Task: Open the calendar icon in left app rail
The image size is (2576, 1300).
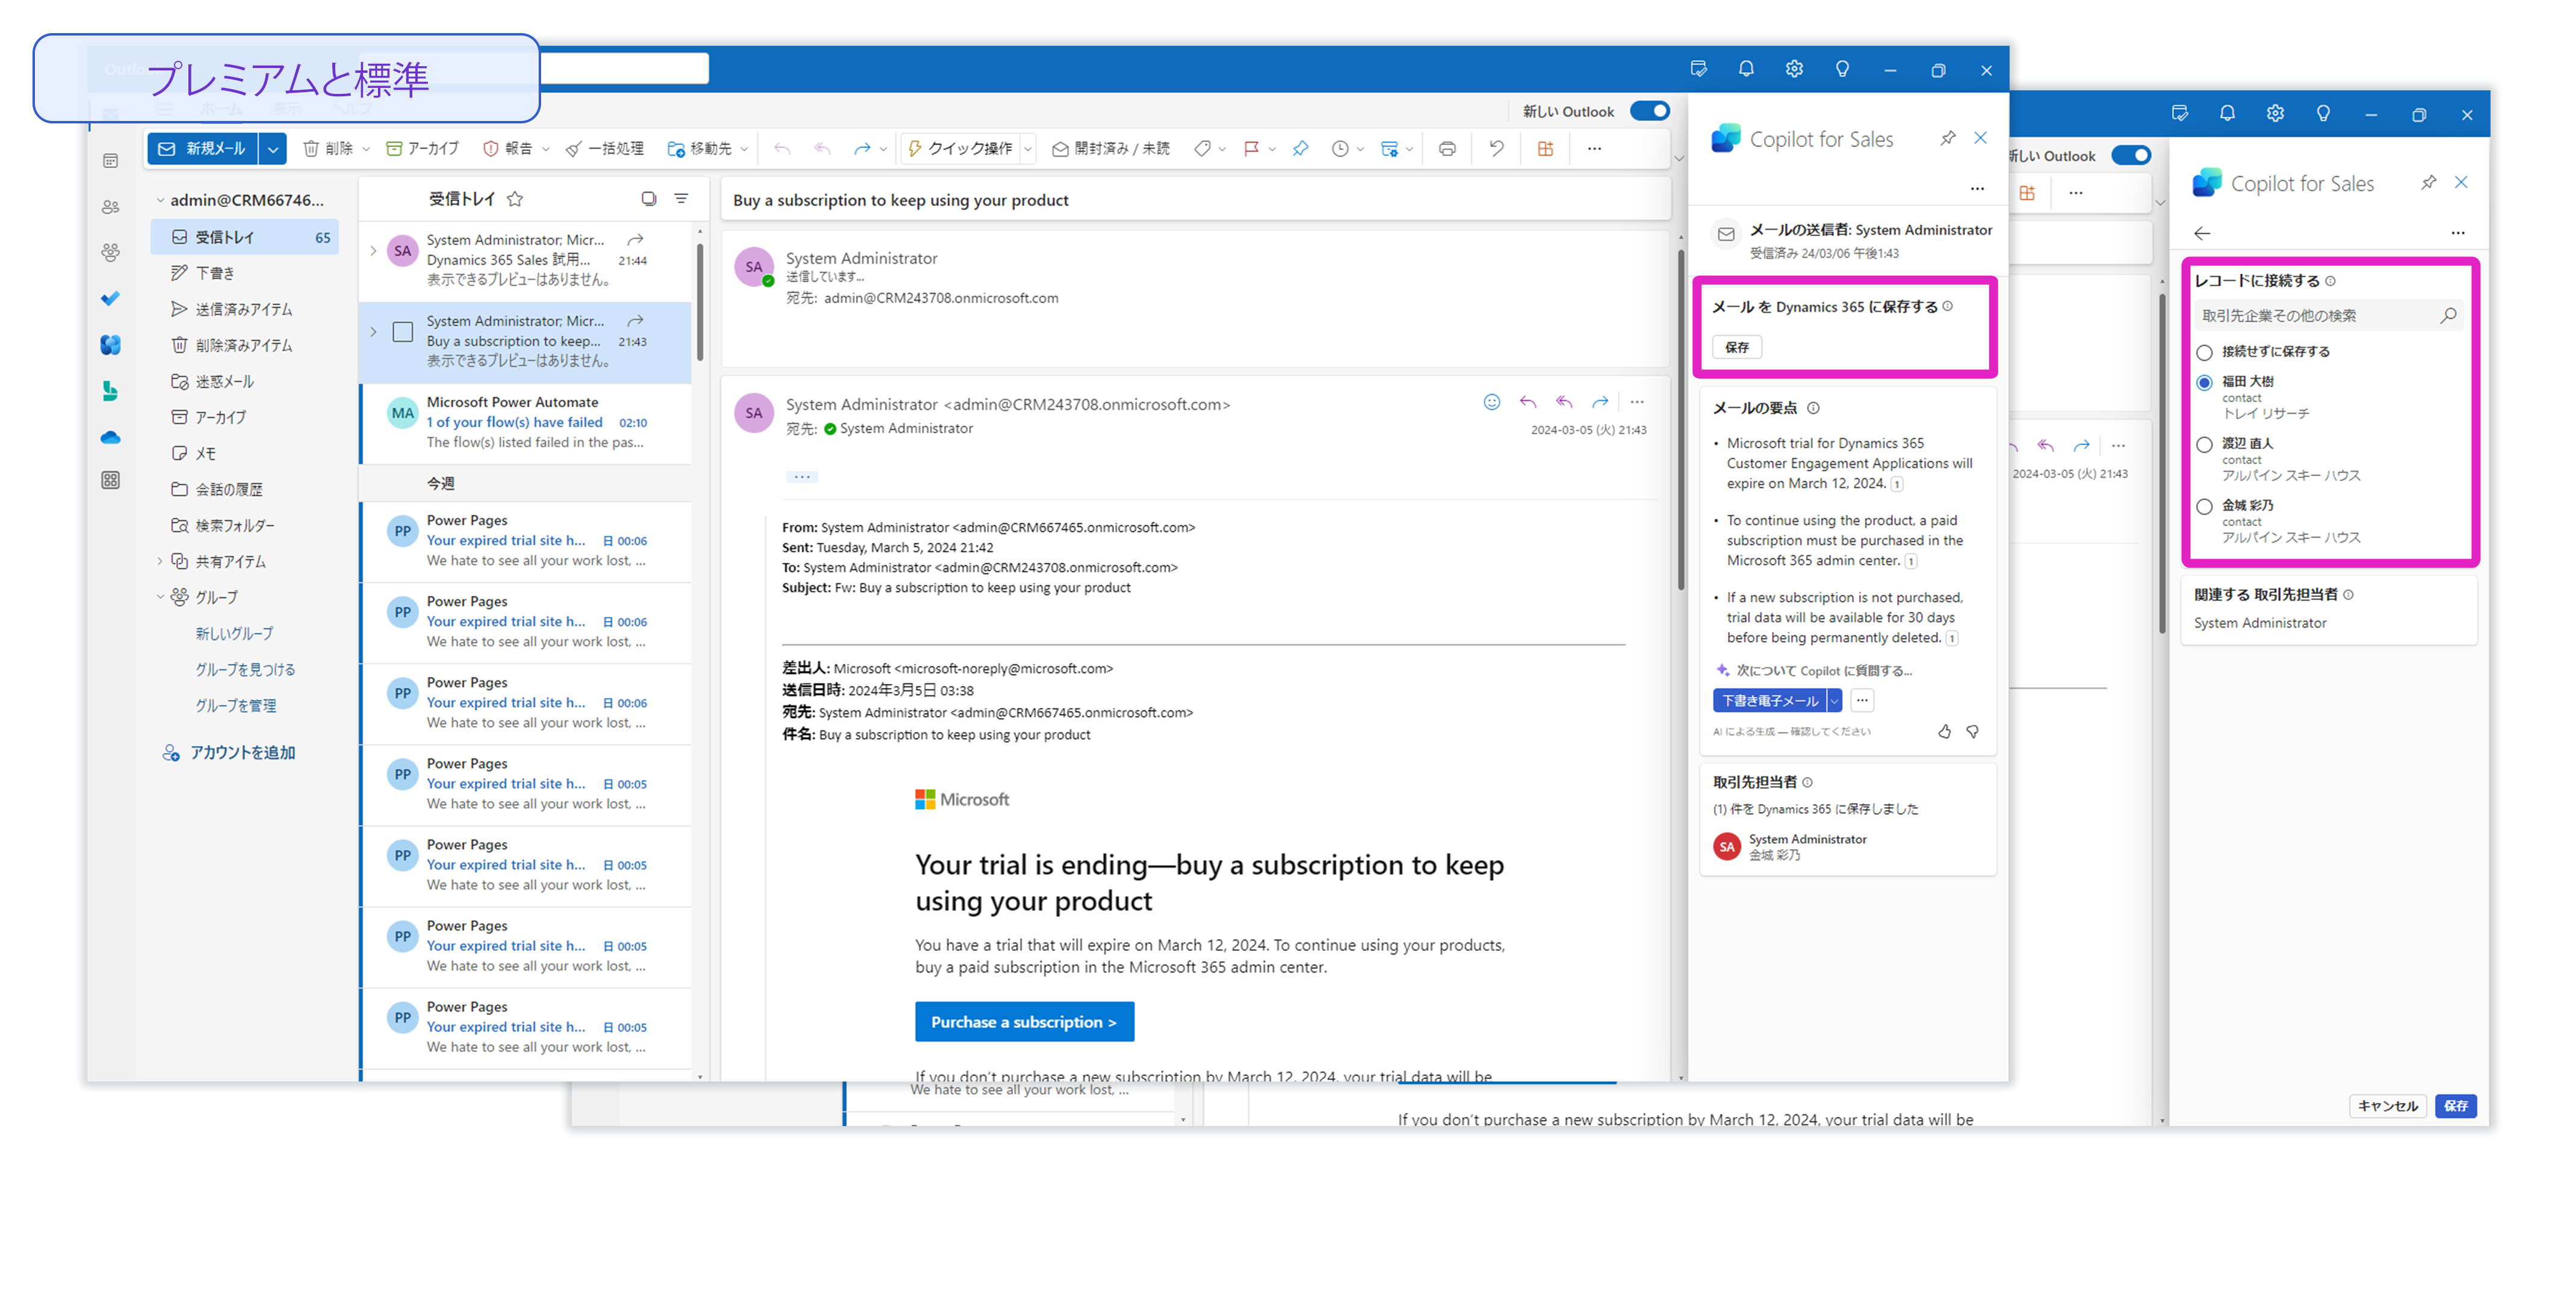Action: 110,160
